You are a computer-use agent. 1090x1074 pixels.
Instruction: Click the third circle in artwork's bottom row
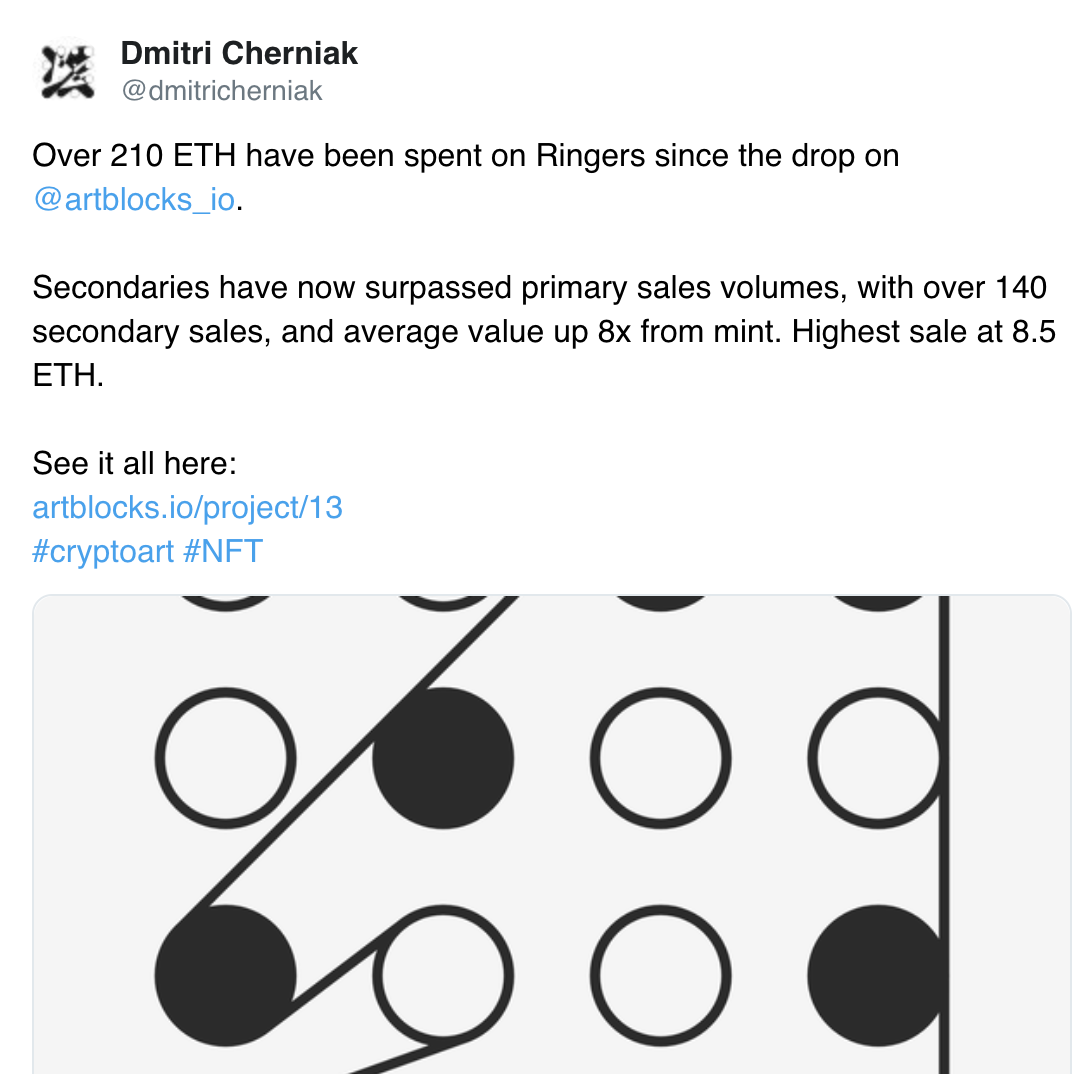pyautogui.click(x=660, y=975)
